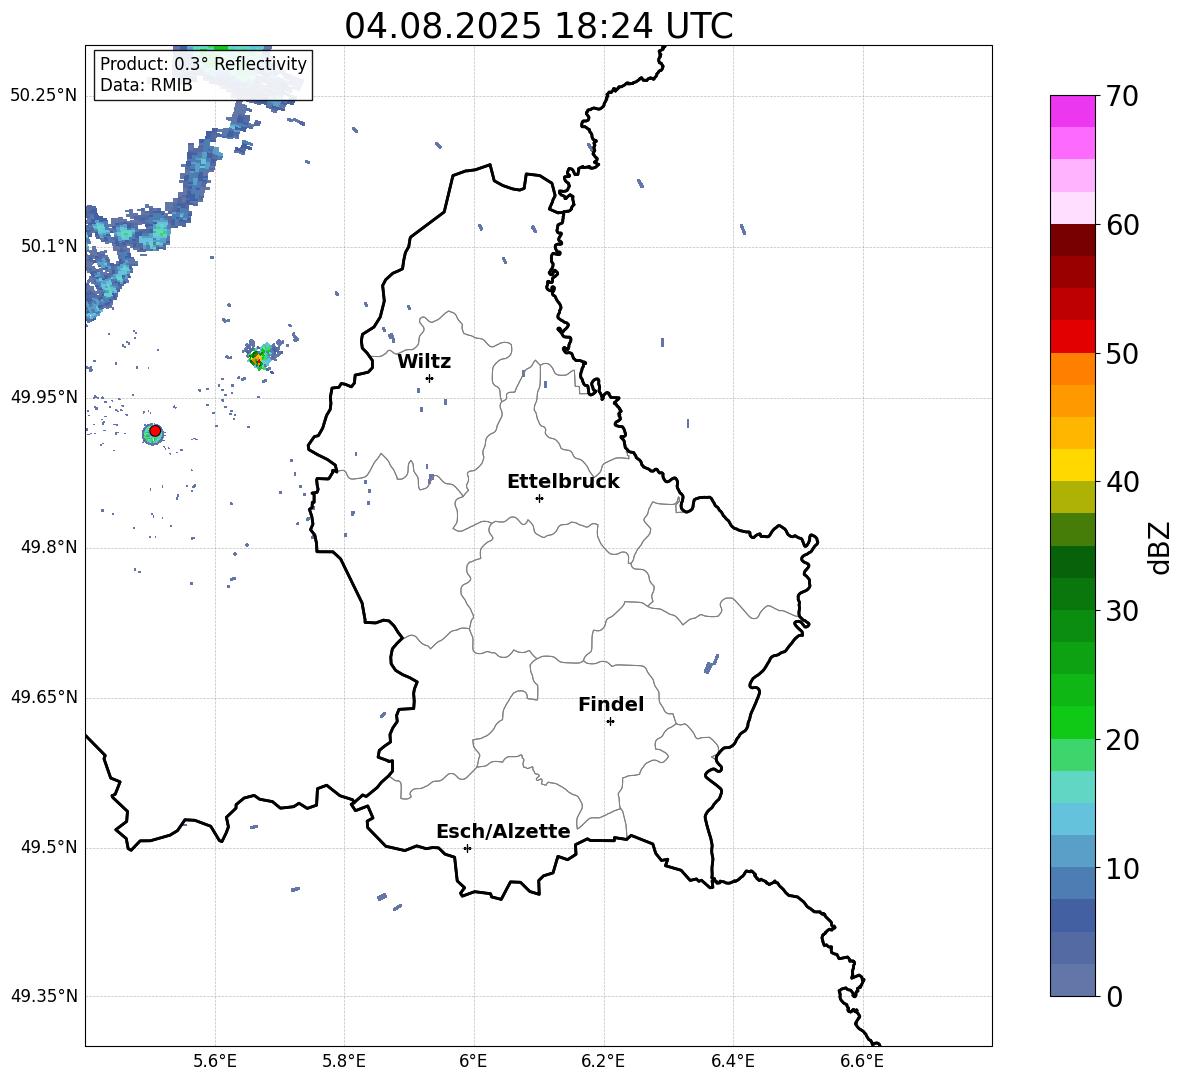Viewport: 1184px width, 1081px height.
Task: Click the 60 tick label on colorbar
Action: pyautogui.click(x=1121, y=225)
